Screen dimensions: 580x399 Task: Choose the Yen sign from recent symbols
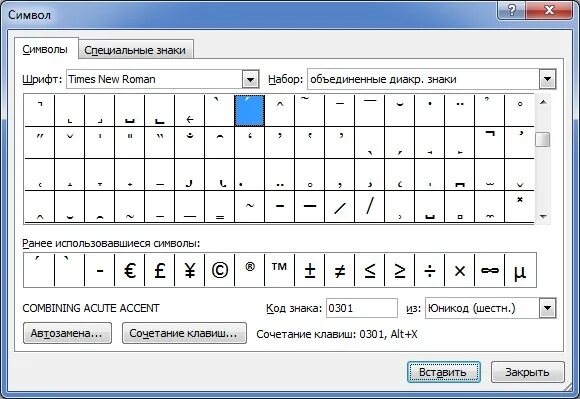[189, 270]
